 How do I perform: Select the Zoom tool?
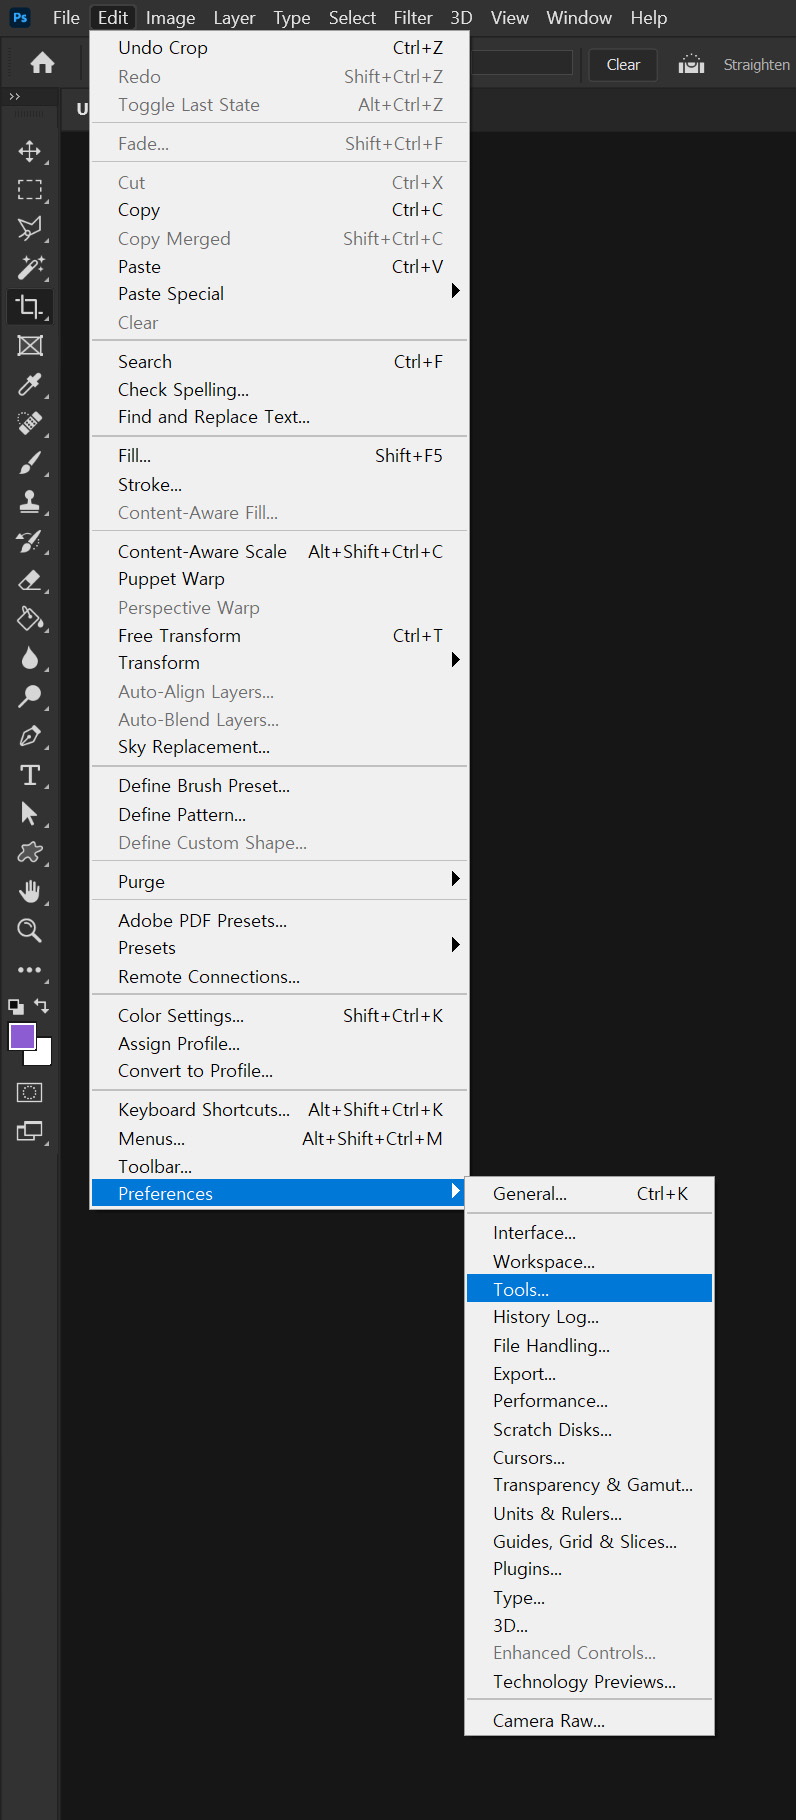pyautogui.click(x=30, y=931)
